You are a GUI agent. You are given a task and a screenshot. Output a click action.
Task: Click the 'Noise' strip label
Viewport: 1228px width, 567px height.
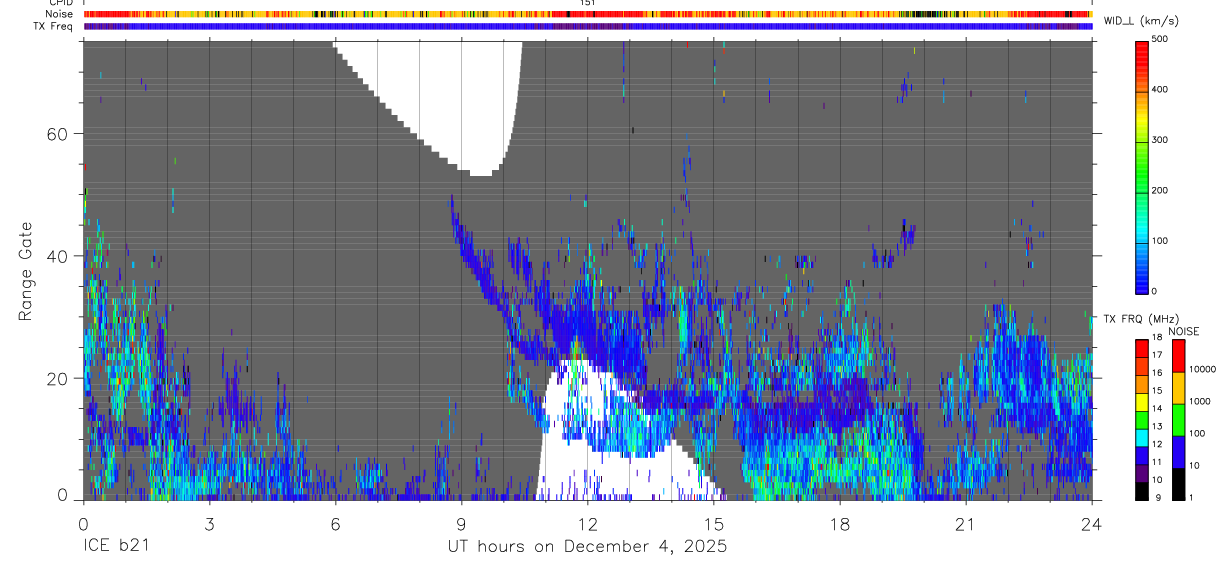point(59,14)
